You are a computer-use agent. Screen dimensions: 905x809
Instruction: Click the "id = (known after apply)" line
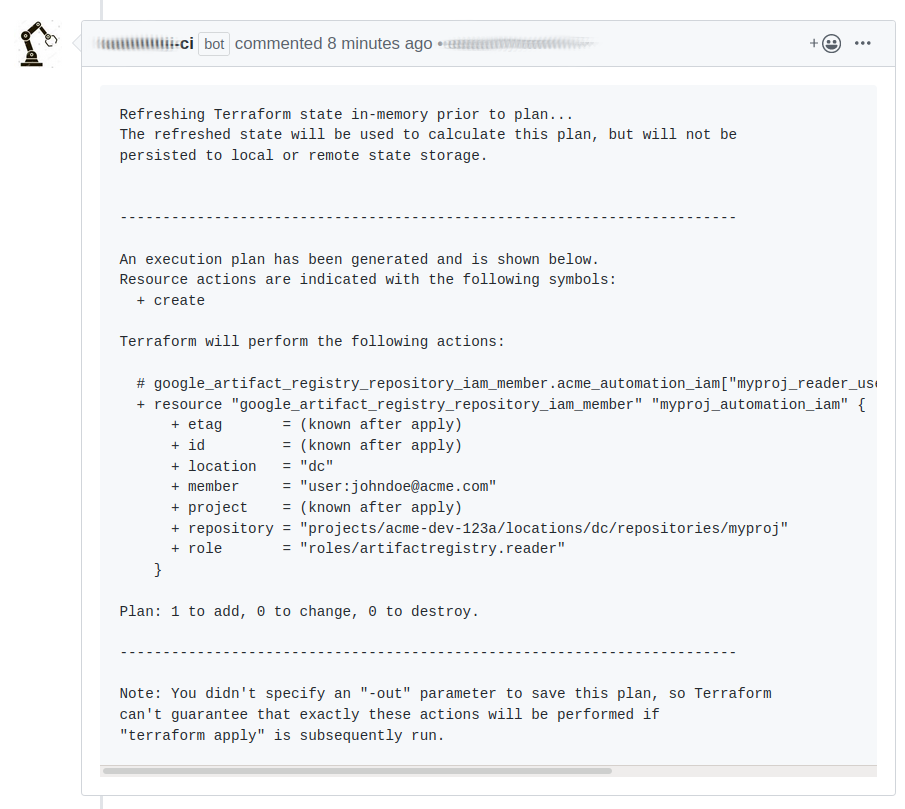coord(316,445)
